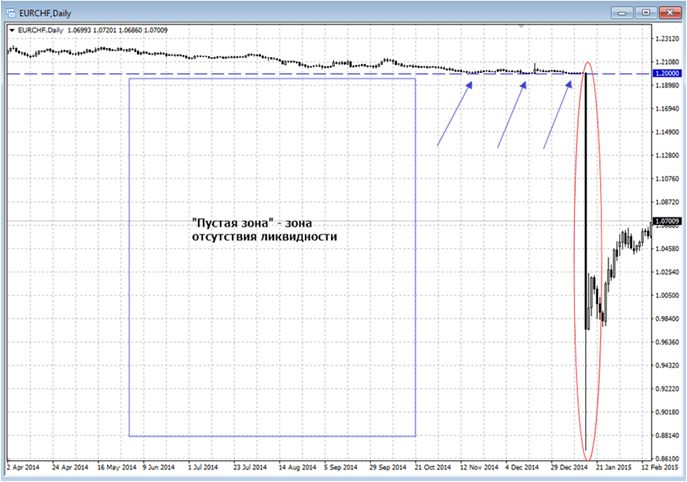Click the chart icon in the title bar
The width and height of the screenshot is (687, 482).
(12, 10)
